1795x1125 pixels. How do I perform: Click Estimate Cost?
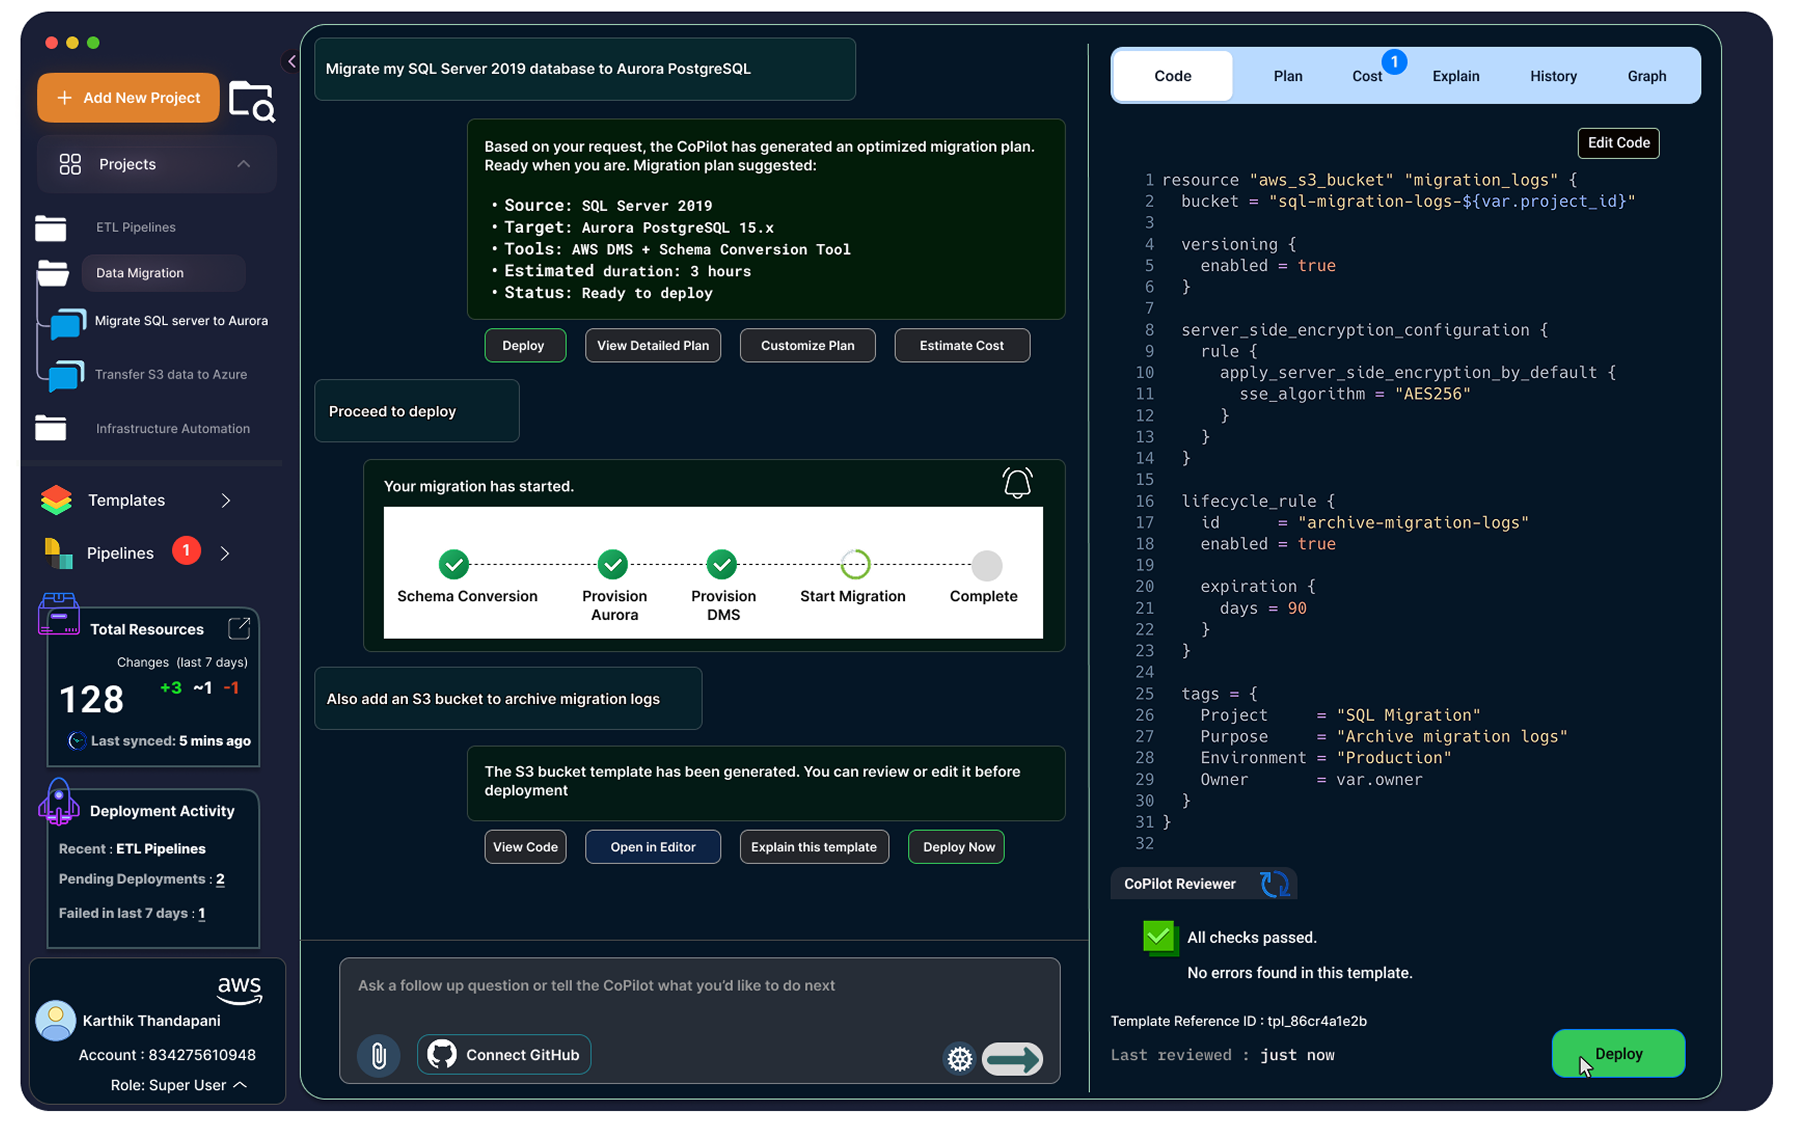point(962,345)
